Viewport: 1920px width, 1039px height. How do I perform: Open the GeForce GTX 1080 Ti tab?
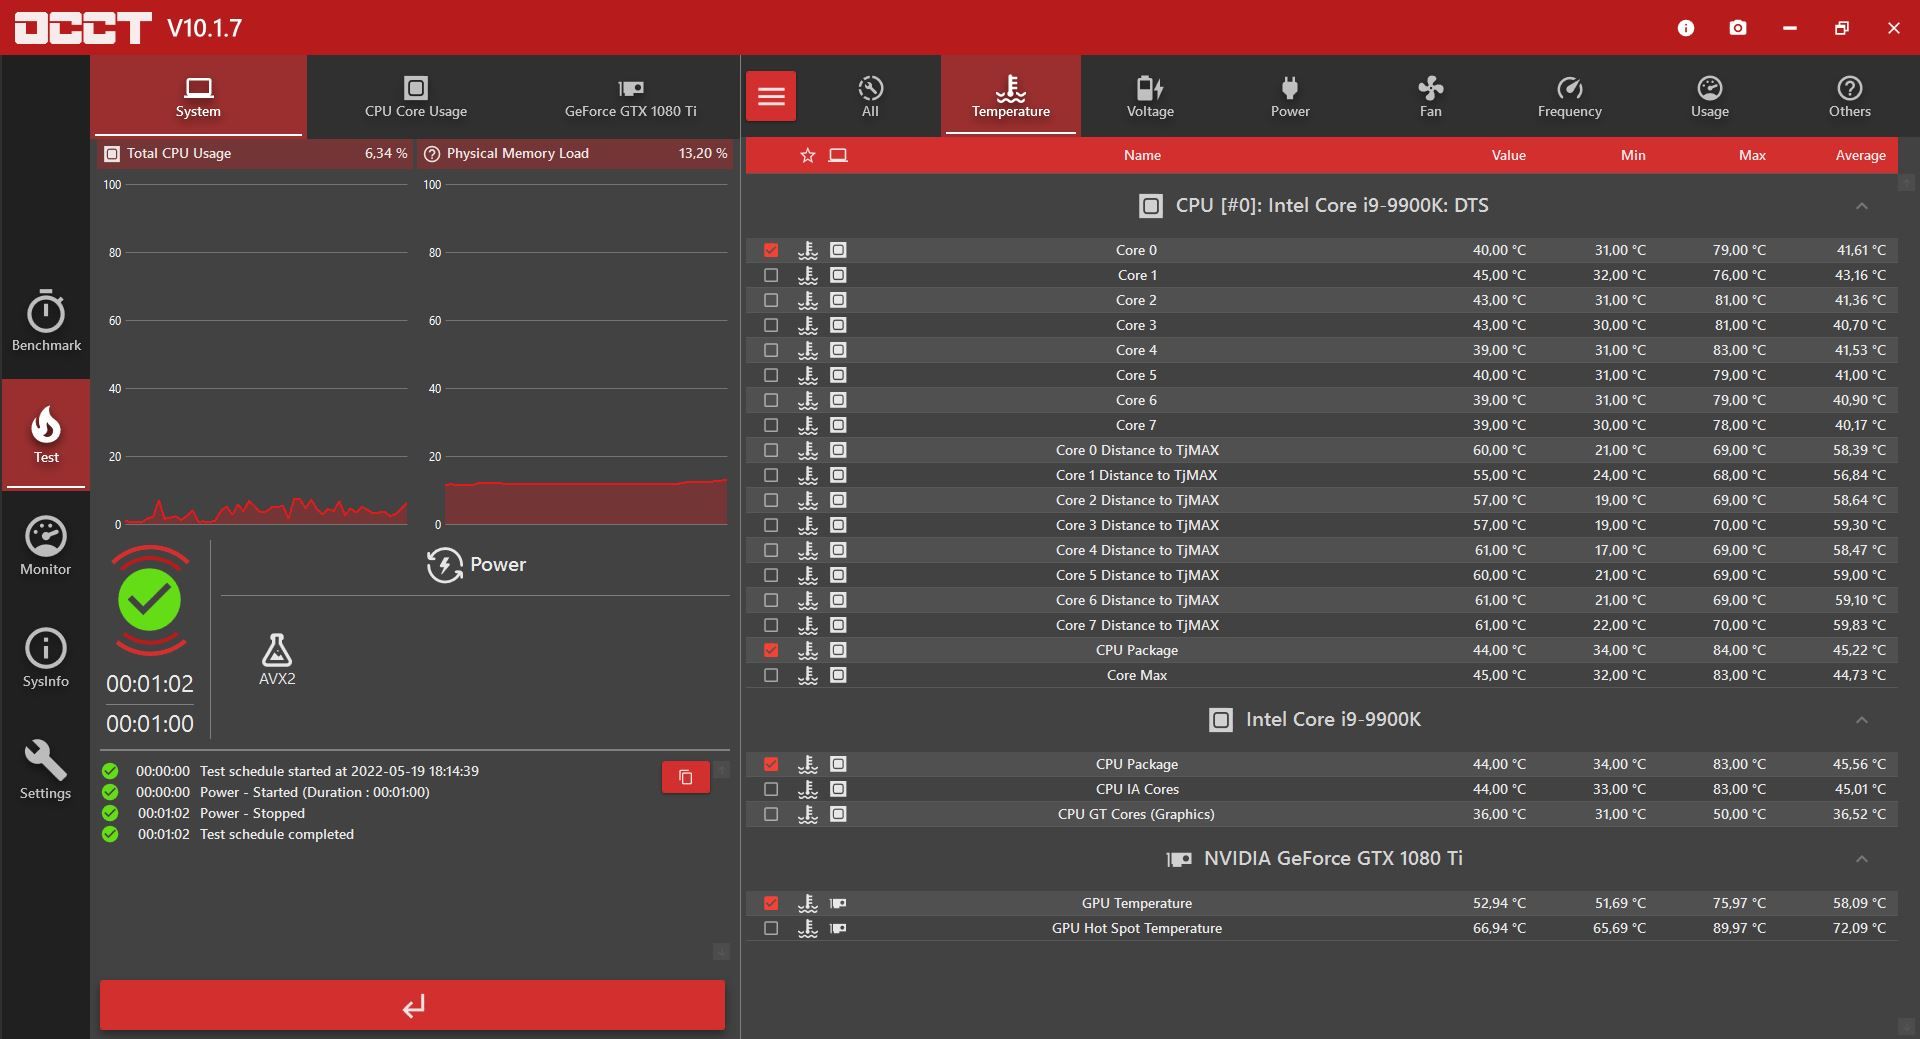631,96
